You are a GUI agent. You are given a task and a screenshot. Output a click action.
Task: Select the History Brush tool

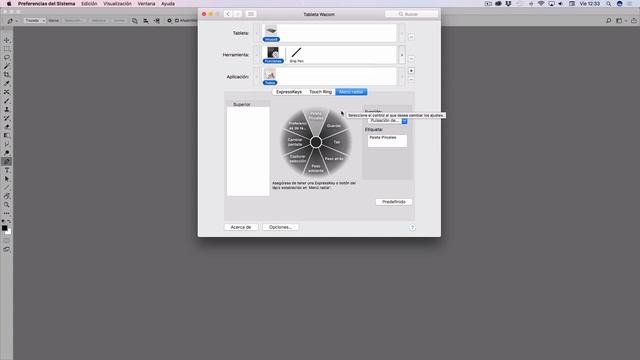[7, 118]
